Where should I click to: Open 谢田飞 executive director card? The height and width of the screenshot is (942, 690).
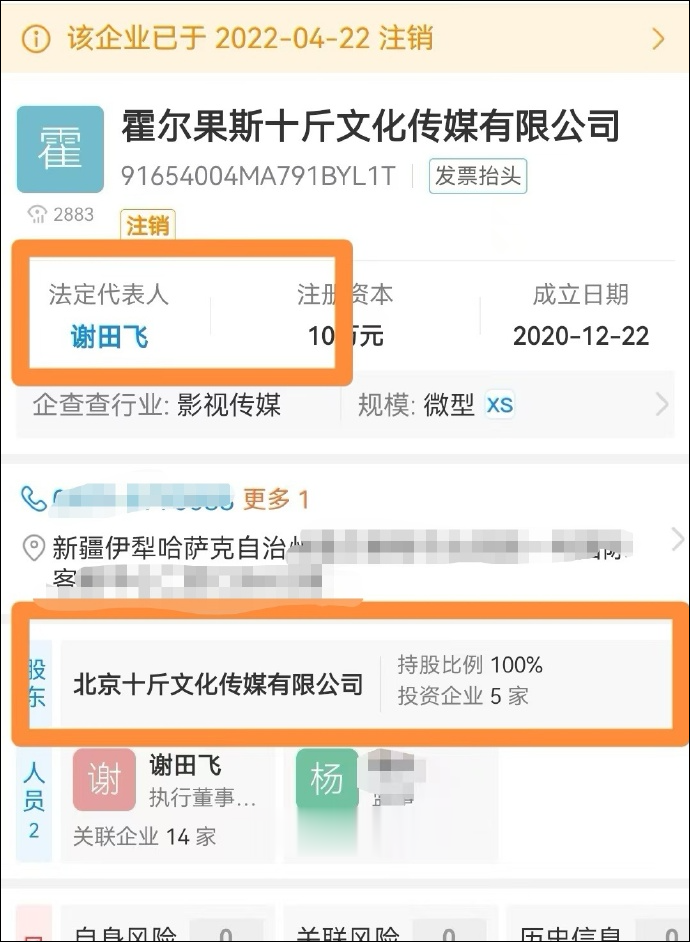coord(168,805)
